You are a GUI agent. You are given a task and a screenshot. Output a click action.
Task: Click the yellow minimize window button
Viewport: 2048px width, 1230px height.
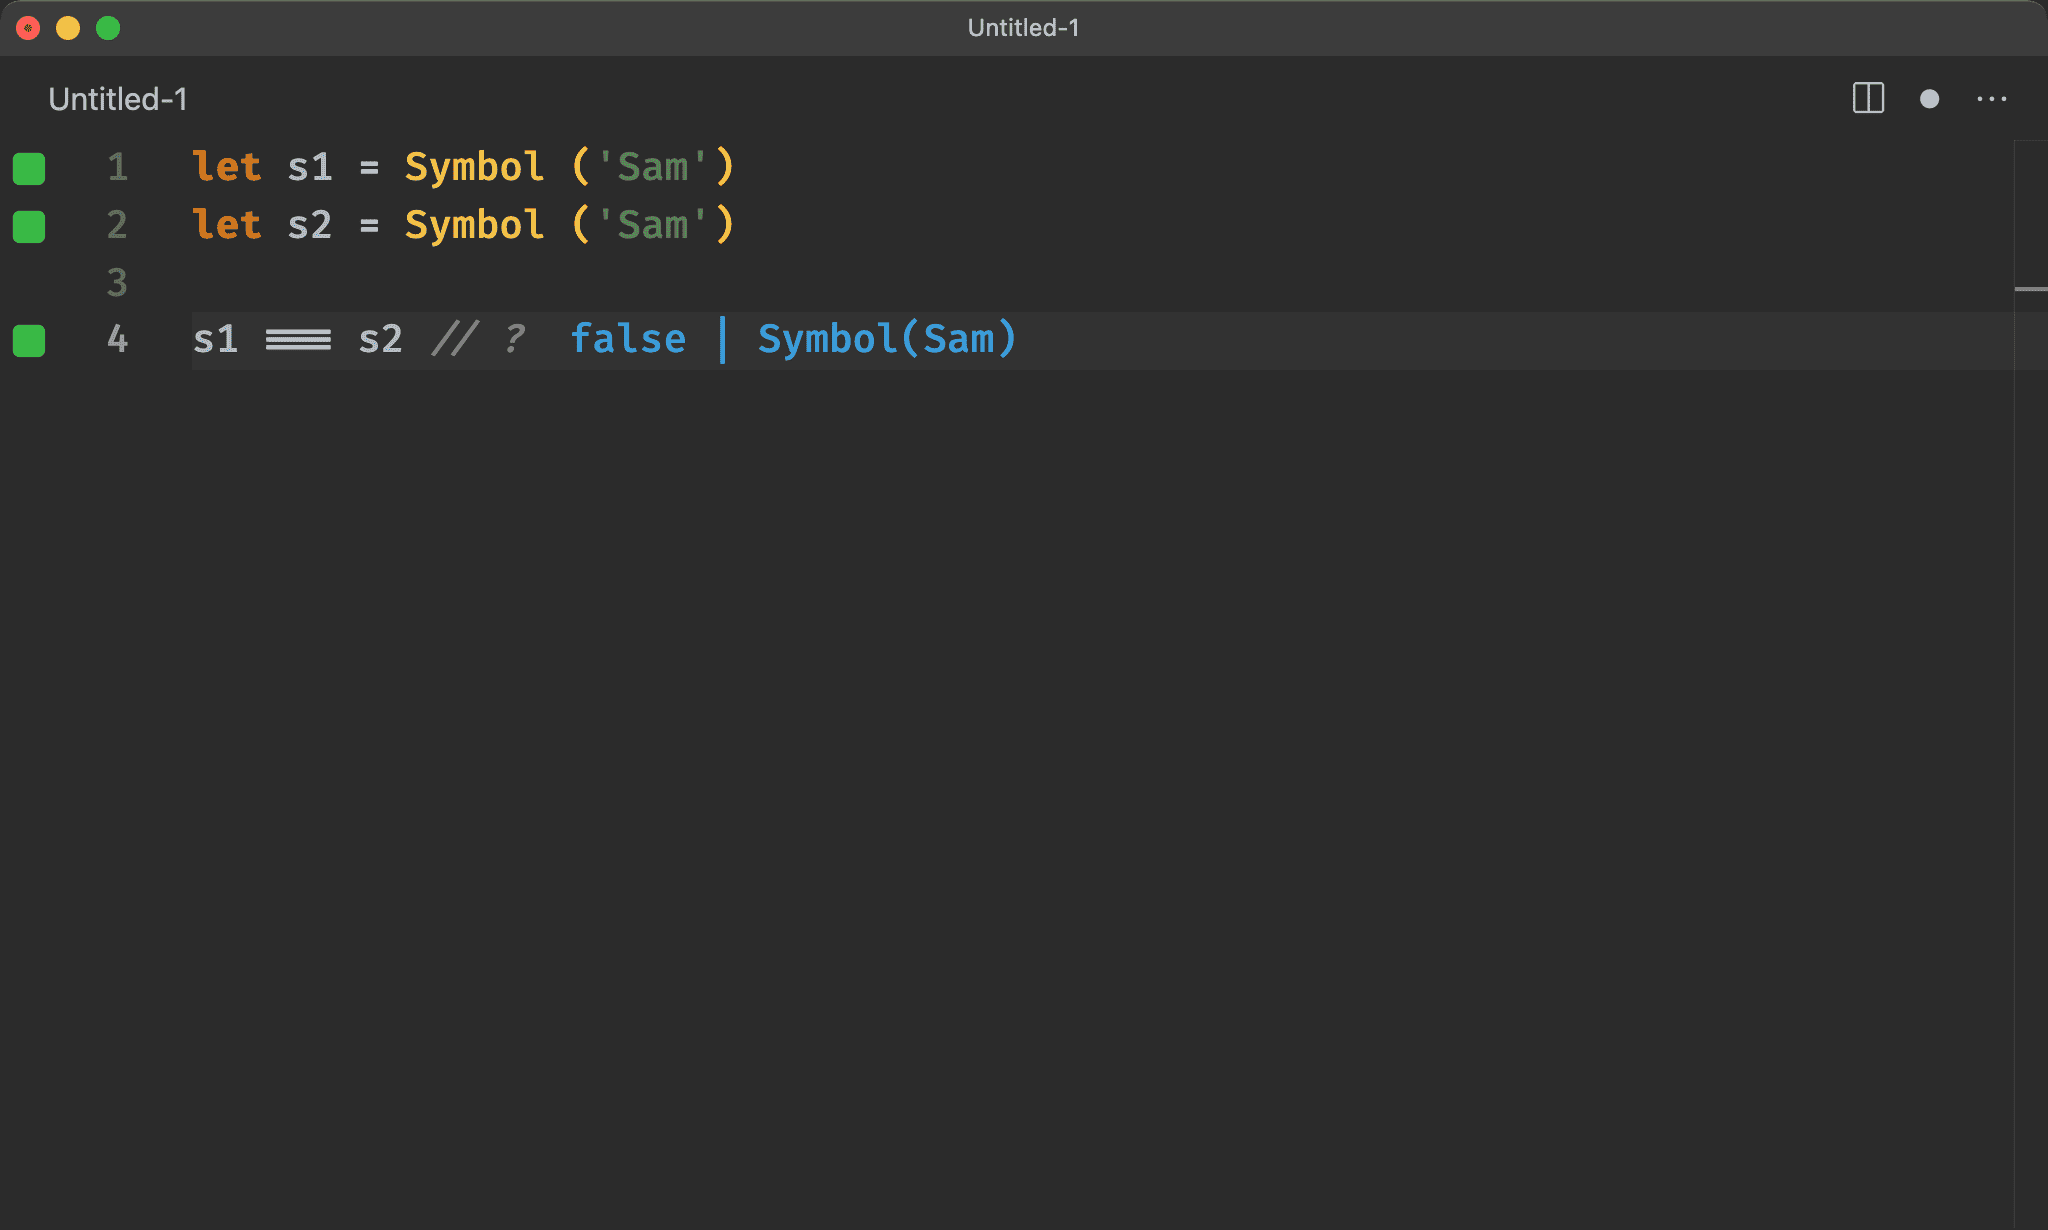pos(68,28)
